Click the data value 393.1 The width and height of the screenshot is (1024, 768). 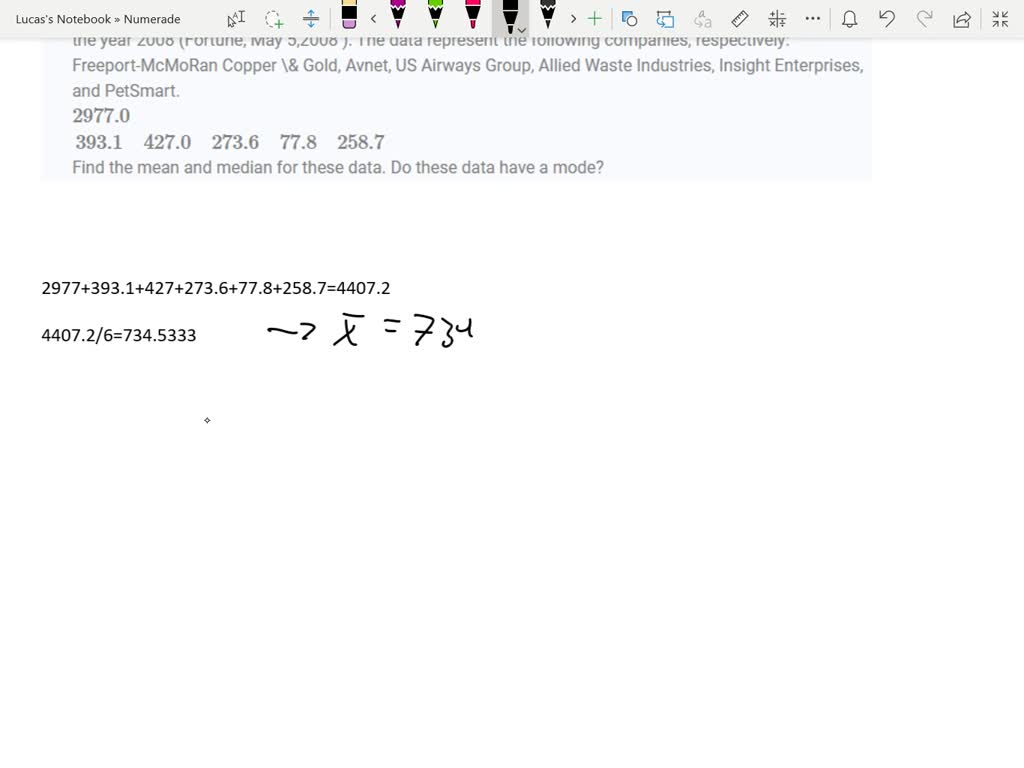point(99,142)
